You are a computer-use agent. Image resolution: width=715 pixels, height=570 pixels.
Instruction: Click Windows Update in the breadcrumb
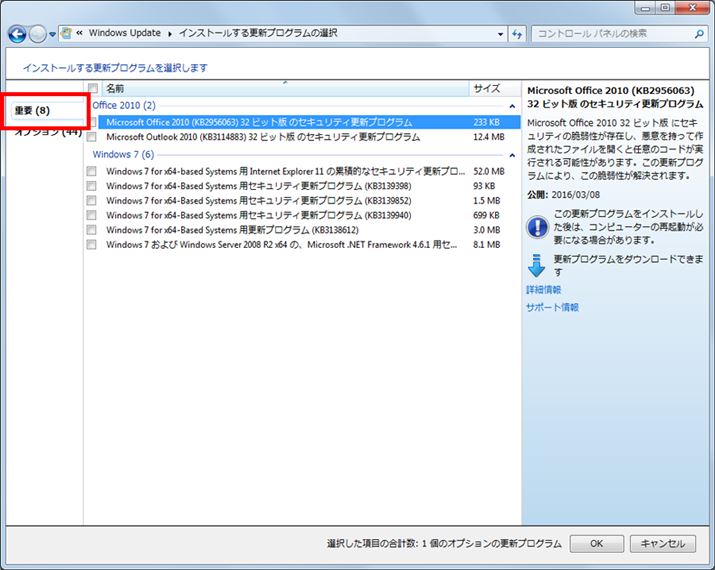click(124, 33)
